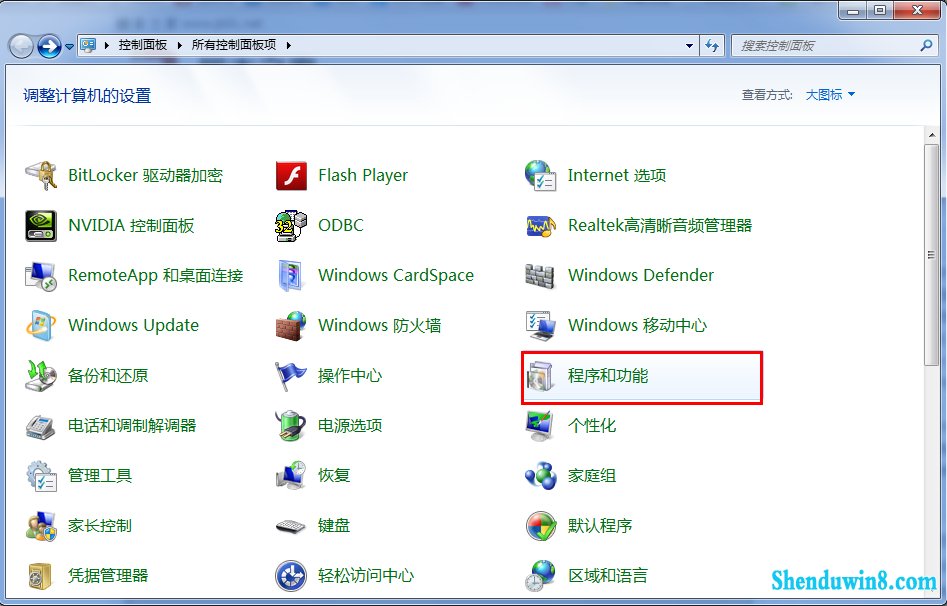This screenshot has width=947, height=606.
Task: Expand the arrow after 所有控制面板项 breadcrumb
Action: (x=289, y=45)
